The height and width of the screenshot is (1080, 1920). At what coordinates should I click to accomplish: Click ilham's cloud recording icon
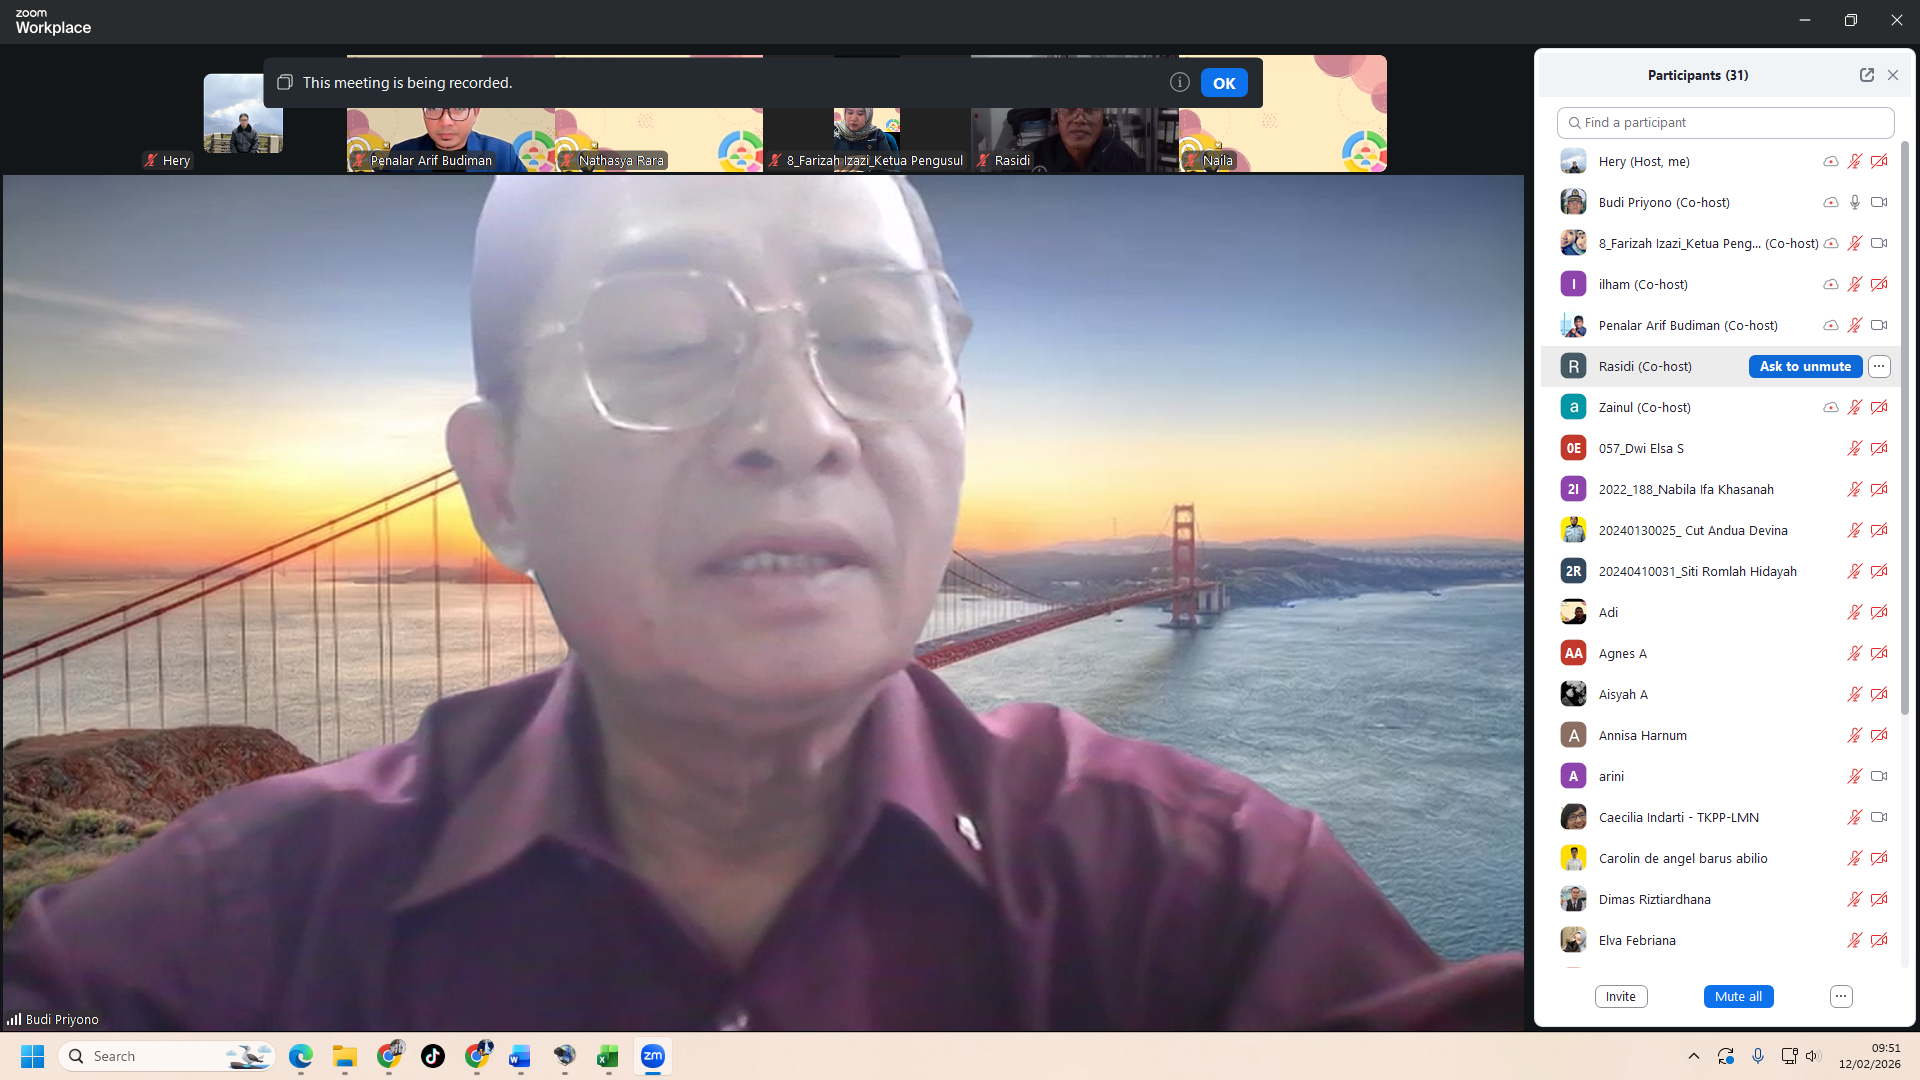pos(1830,284)
